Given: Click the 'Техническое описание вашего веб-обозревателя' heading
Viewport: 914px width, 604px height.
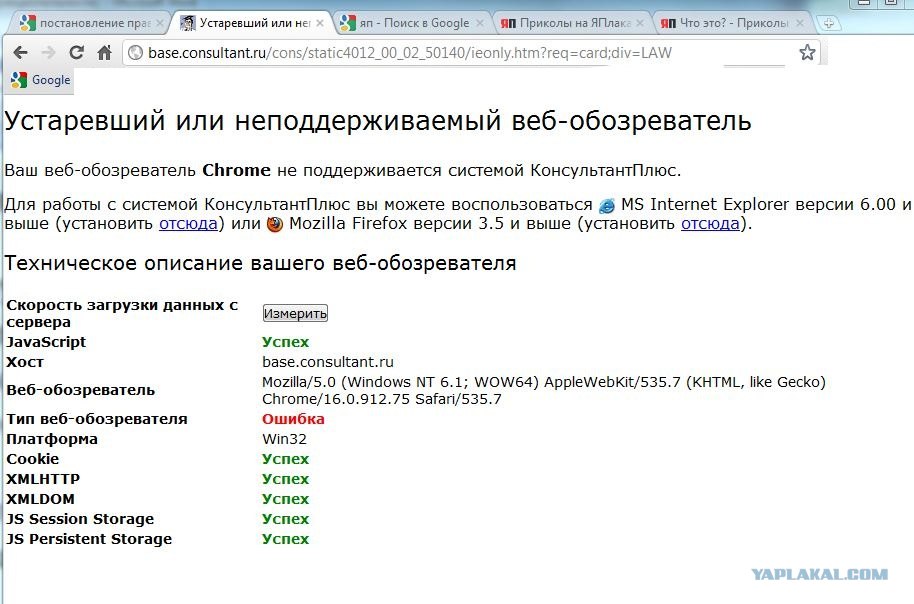Looking at the screenshot, I should [261, 264].
